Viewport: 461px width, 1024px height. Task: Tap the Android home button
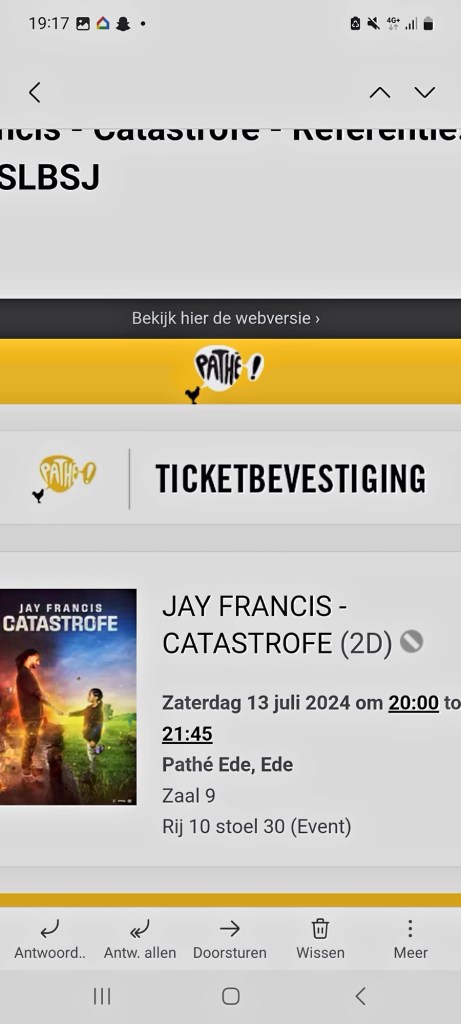pos(230,996)
